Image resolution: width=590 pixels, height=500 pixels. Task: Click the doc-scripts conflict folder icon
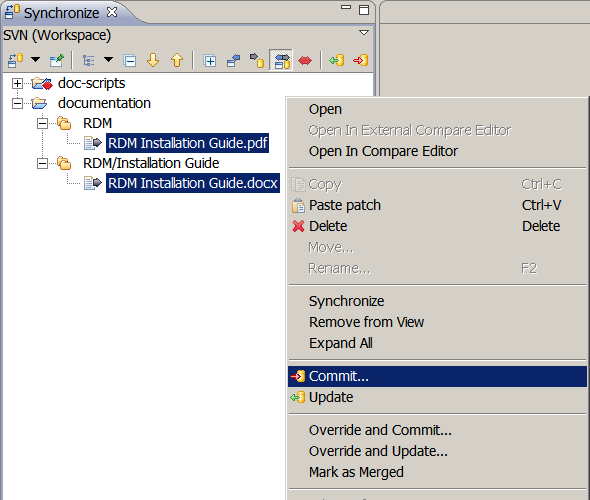pos(42,83)
